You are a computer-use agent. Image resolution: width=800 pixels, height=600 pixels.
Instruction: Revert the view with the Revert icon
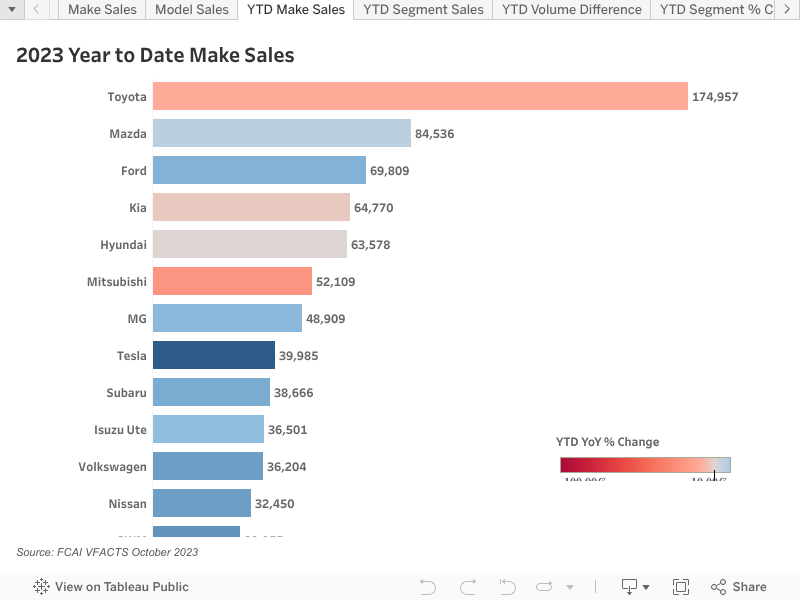point(508,587)
